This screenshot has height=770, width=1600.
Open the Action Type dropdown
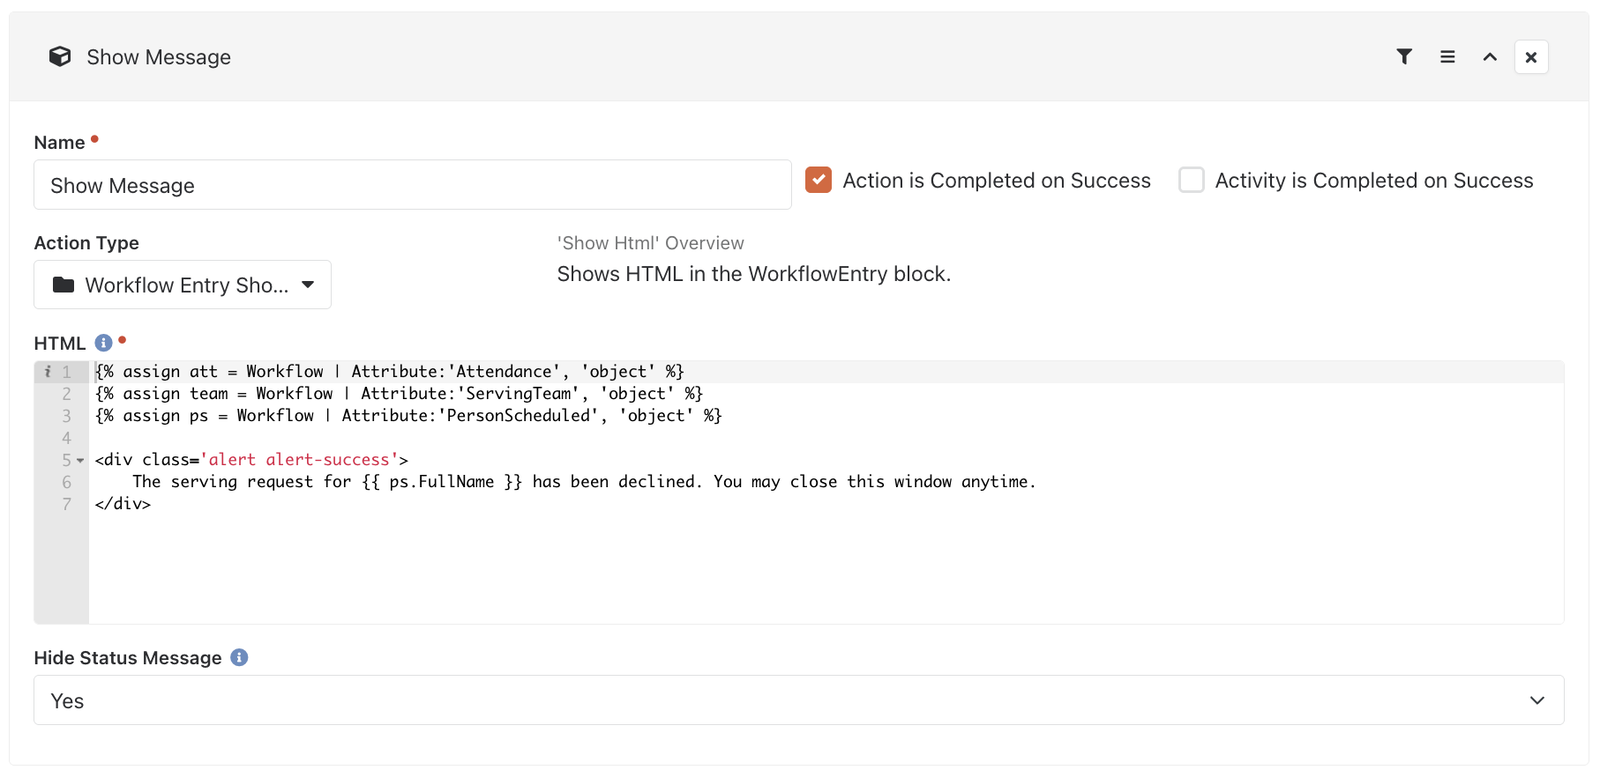183,285
